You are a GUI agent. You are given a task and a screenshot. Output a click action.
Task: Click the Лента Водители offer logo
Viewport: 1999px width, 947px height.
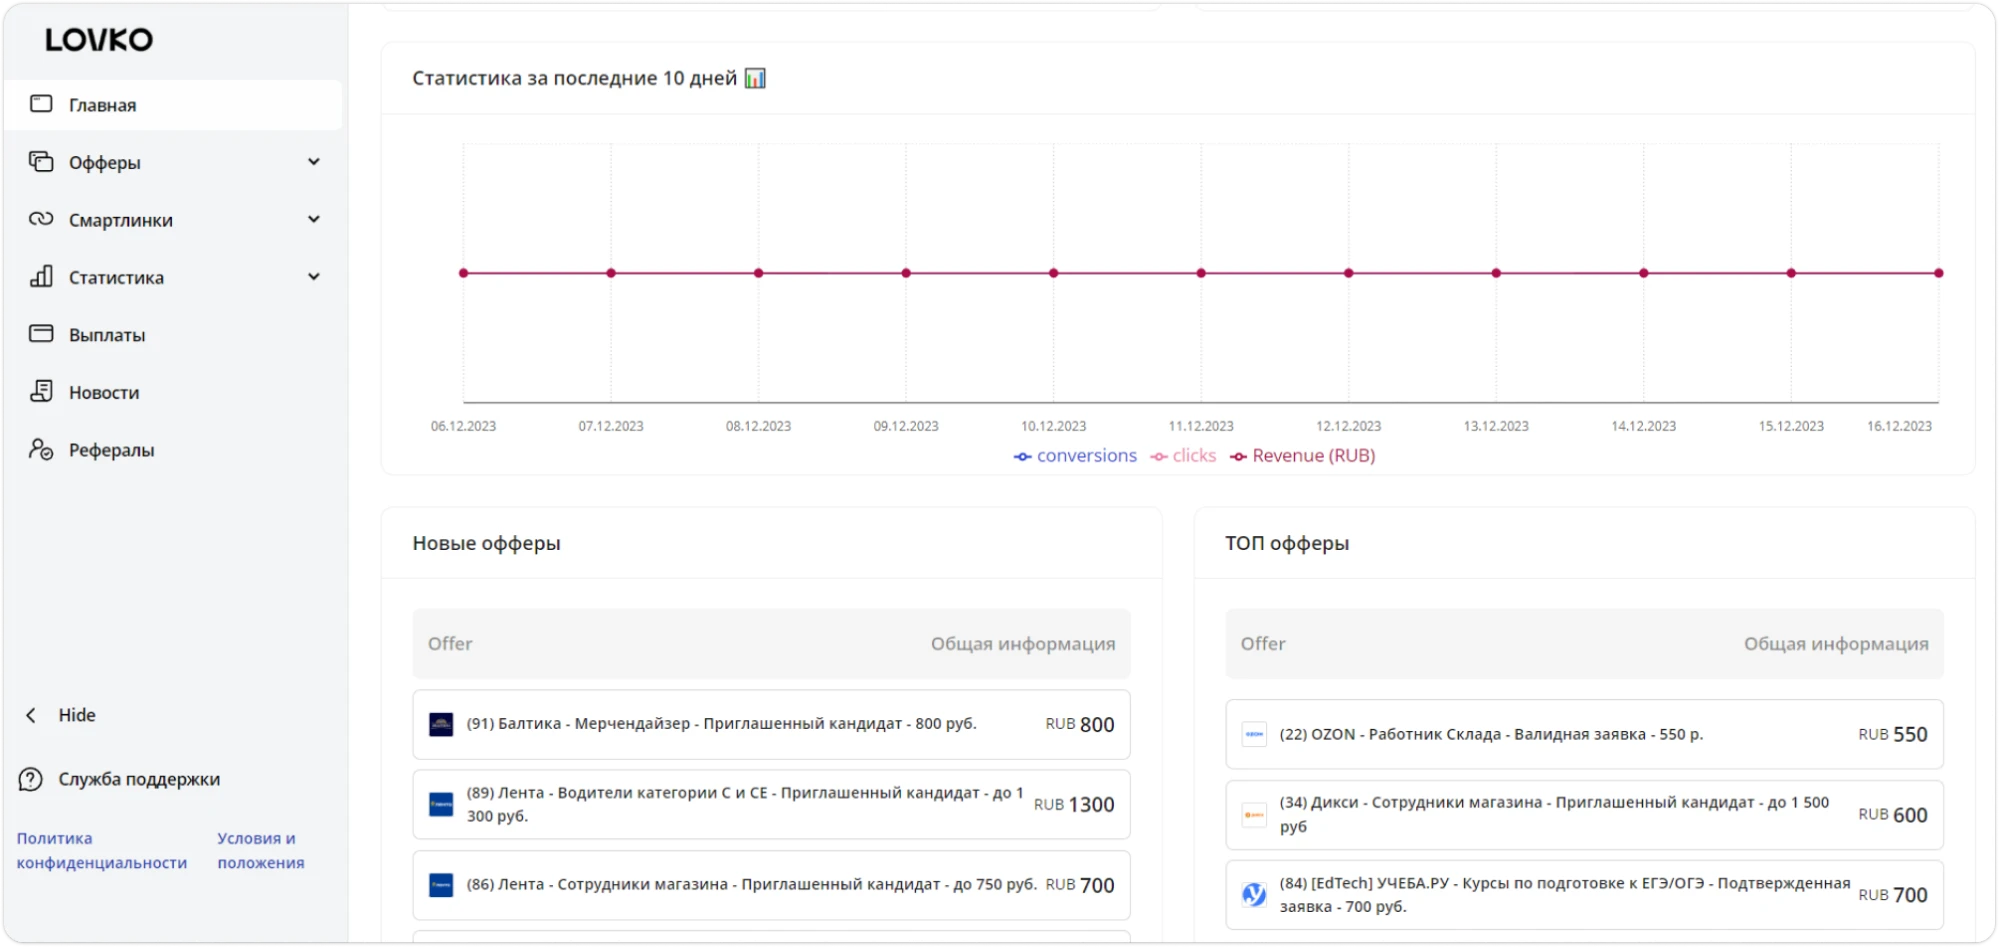[441, 804]
